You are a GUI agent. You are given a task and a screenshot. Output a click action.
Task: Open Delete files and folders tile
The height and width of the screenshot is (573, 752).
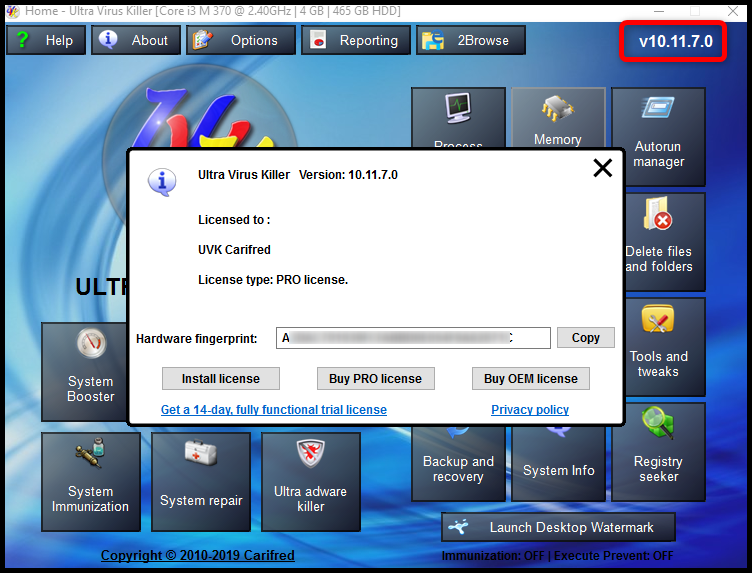[665, 242]
